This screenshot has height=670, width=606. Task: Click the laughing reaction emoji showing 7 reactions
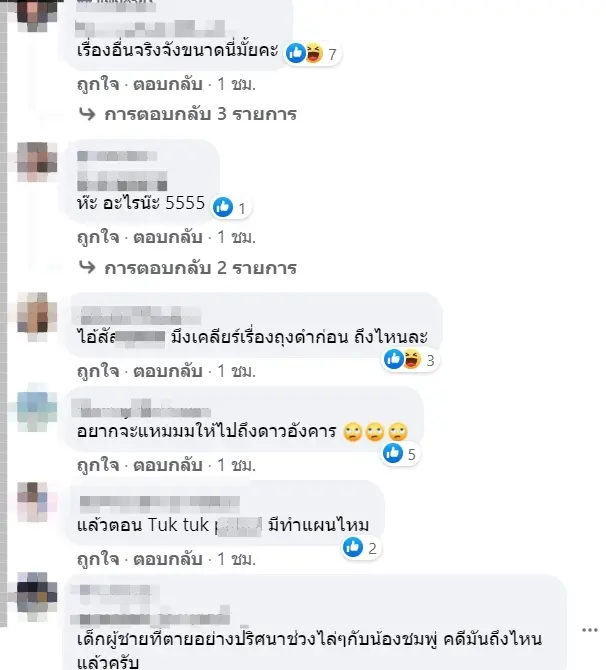[314, 53]
